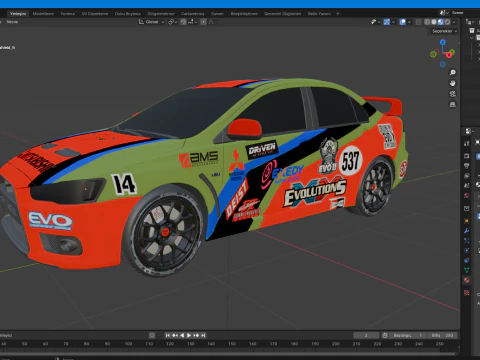Open the Tool properties tab
The width and height of the screenshot is (480, 360).
467,143
